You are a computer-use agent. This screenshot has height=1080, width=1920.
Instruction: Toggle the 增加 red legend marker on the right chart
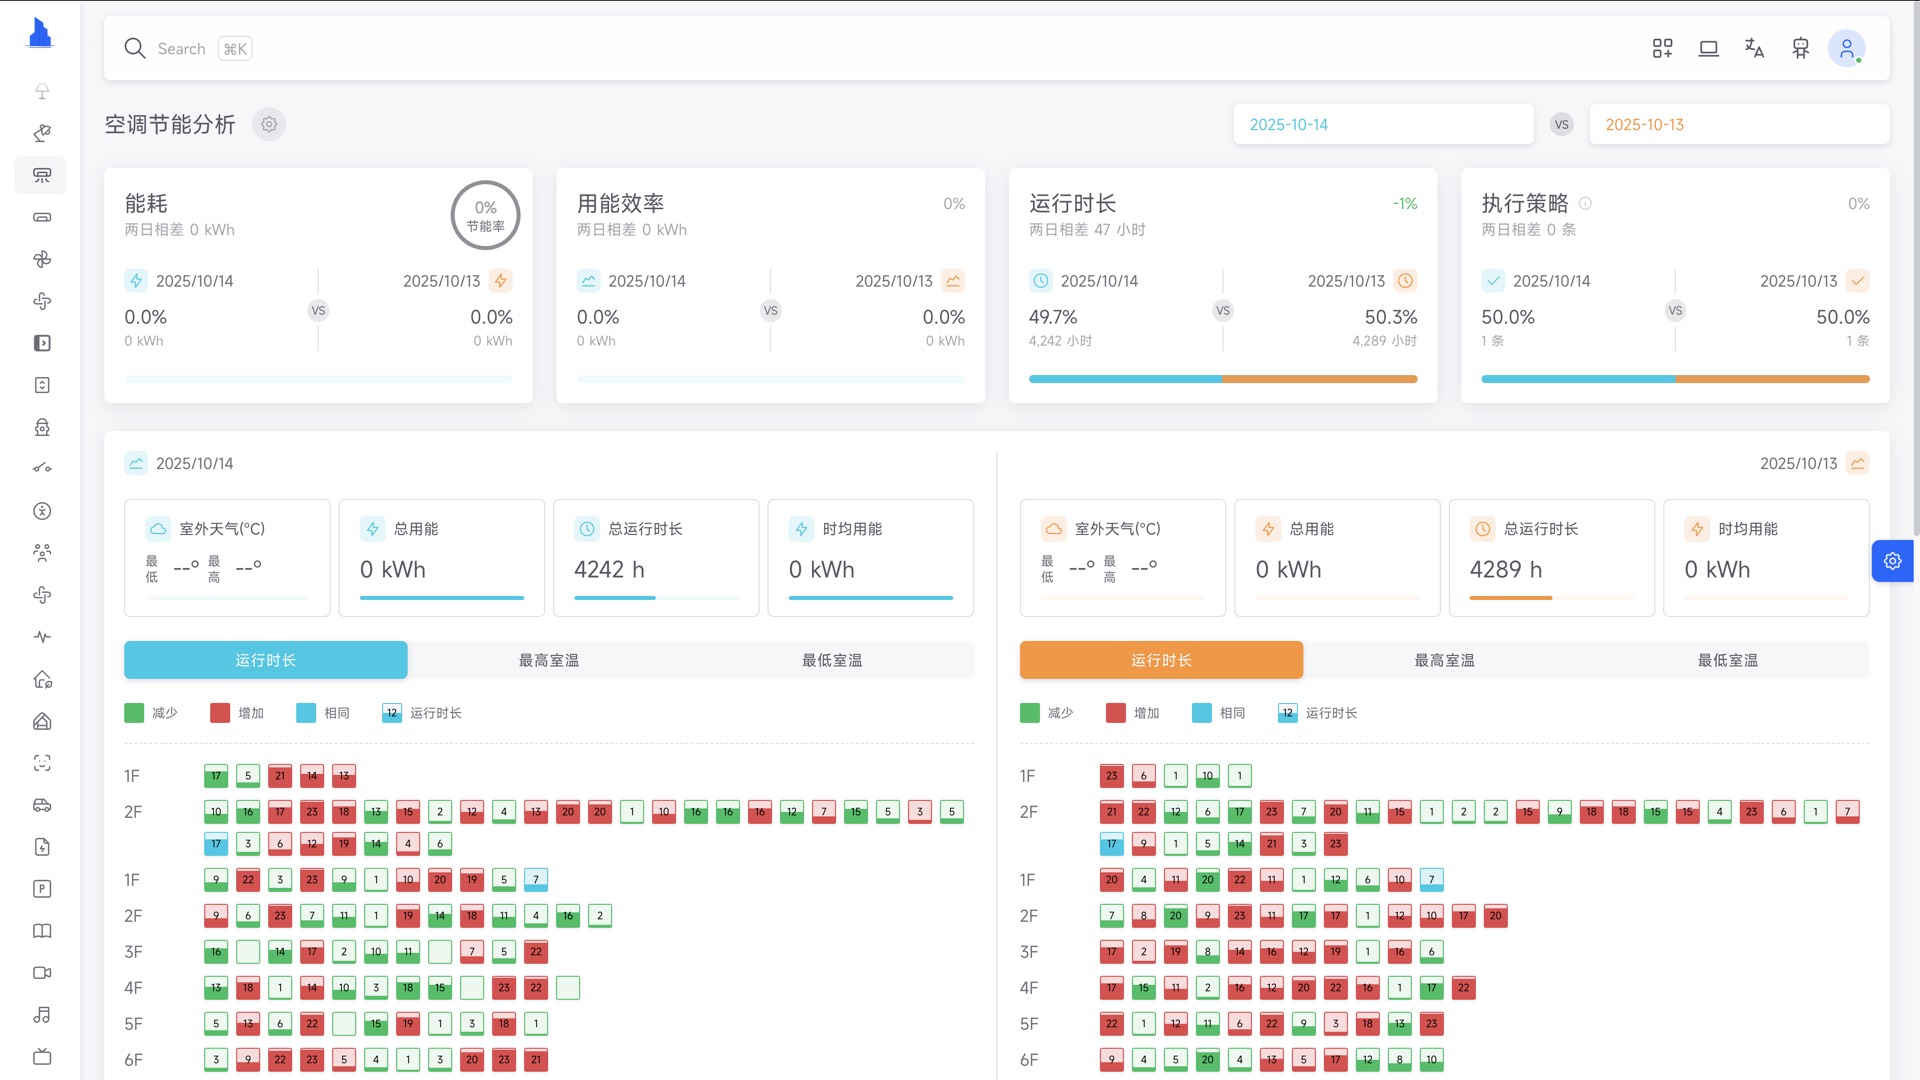tap(1116, 713)
